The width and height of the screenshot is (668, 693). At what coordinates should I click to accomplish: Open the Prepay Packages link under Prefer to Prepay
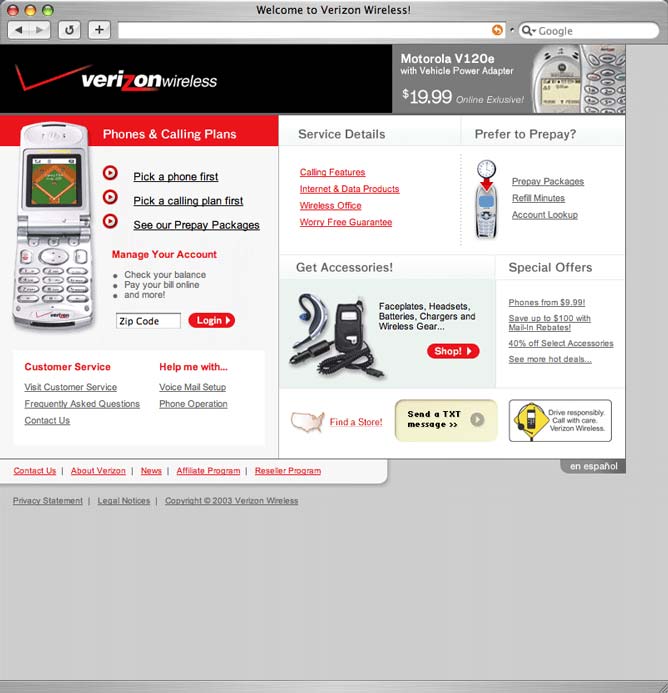point(548,182)
